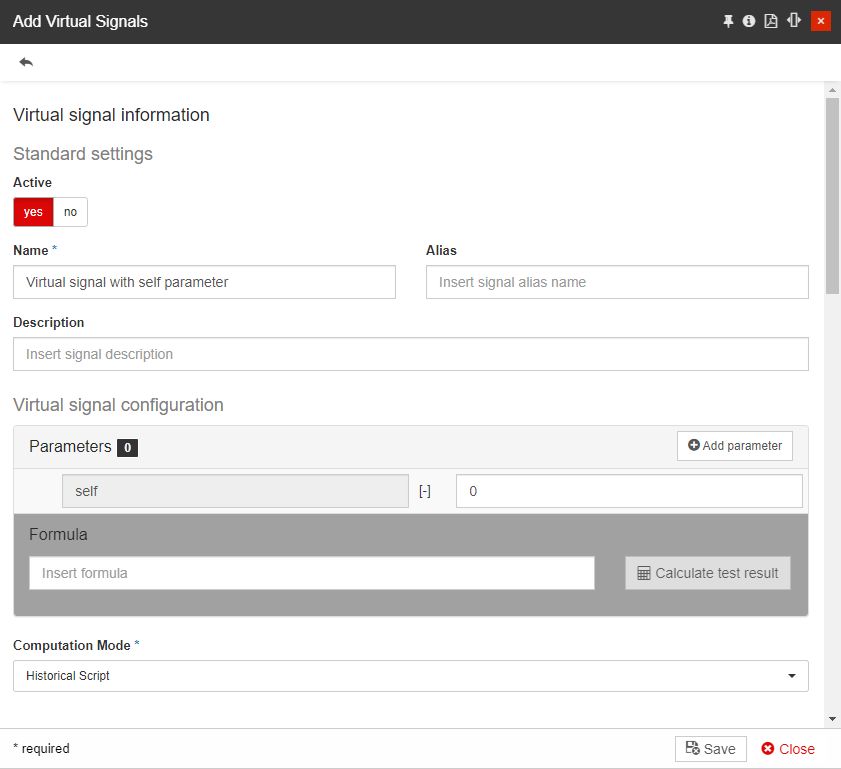Viewport: 841px width, 769px height.
Task: Click the Insert formula field
Action: [312, 573]
